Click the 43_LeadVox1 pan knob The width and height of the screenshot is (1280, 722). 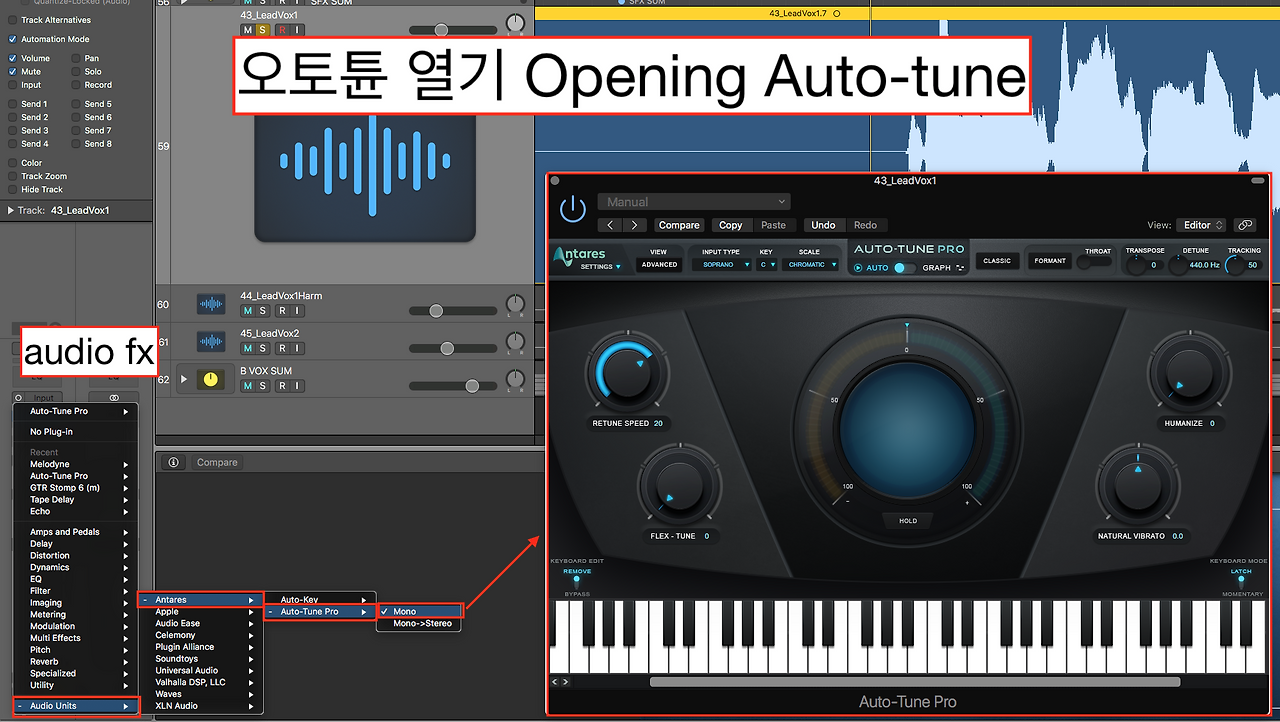click(x=515, y=23)
